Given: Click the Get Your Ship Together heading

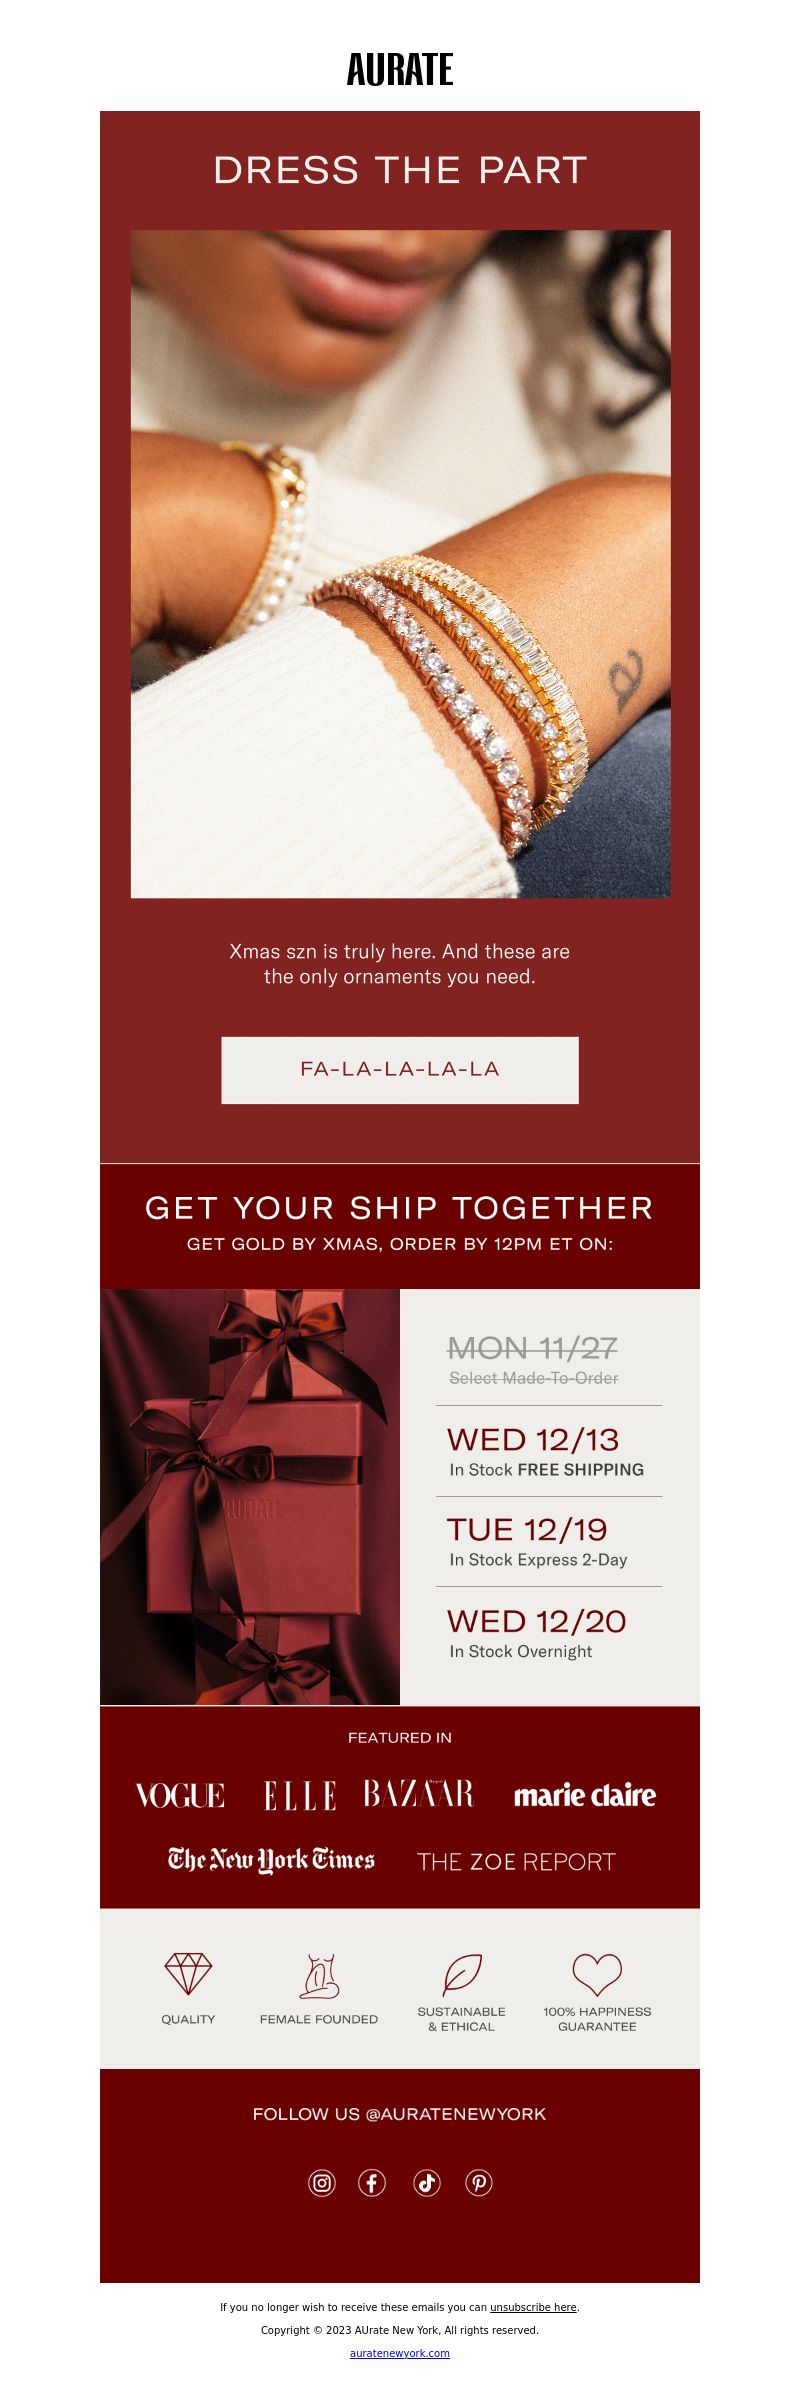Looking at the screenshot, I should pyautogui.click(x=400, y=1208).
